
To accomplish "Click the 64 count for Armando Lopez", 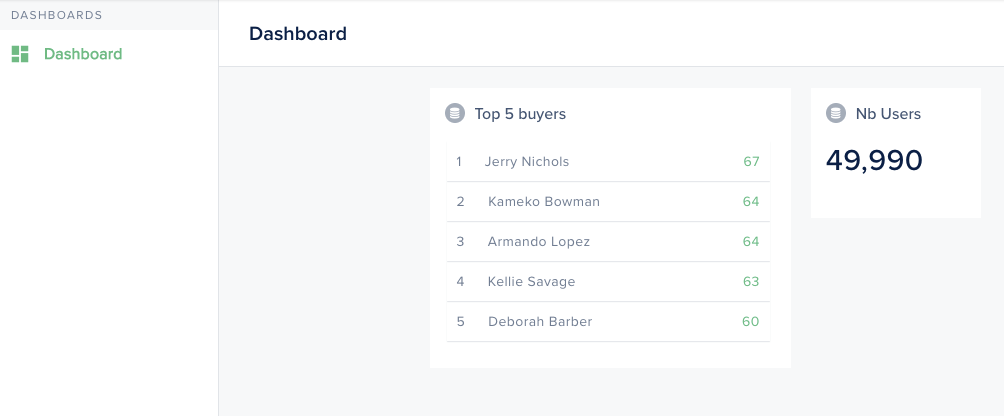I will click(x=751, y=241).
